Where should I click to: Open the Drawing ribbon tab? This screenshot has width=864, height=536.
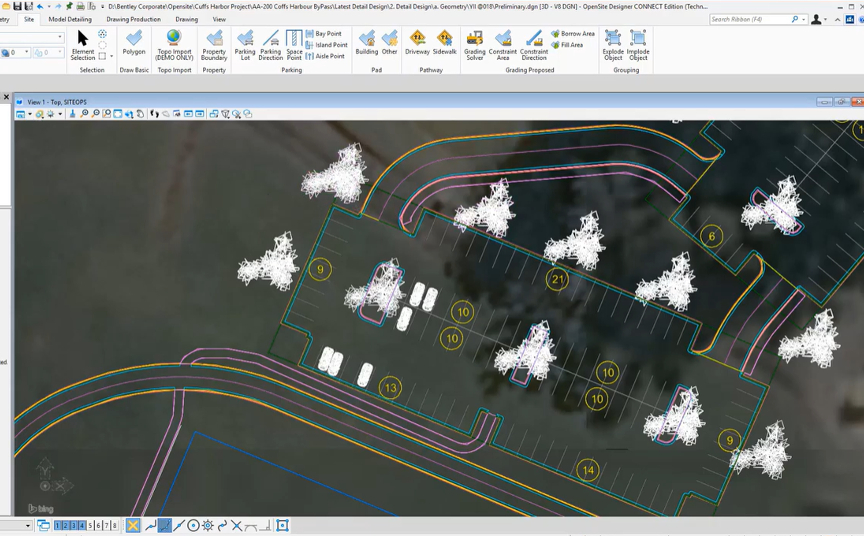click(x=186, y=19)
